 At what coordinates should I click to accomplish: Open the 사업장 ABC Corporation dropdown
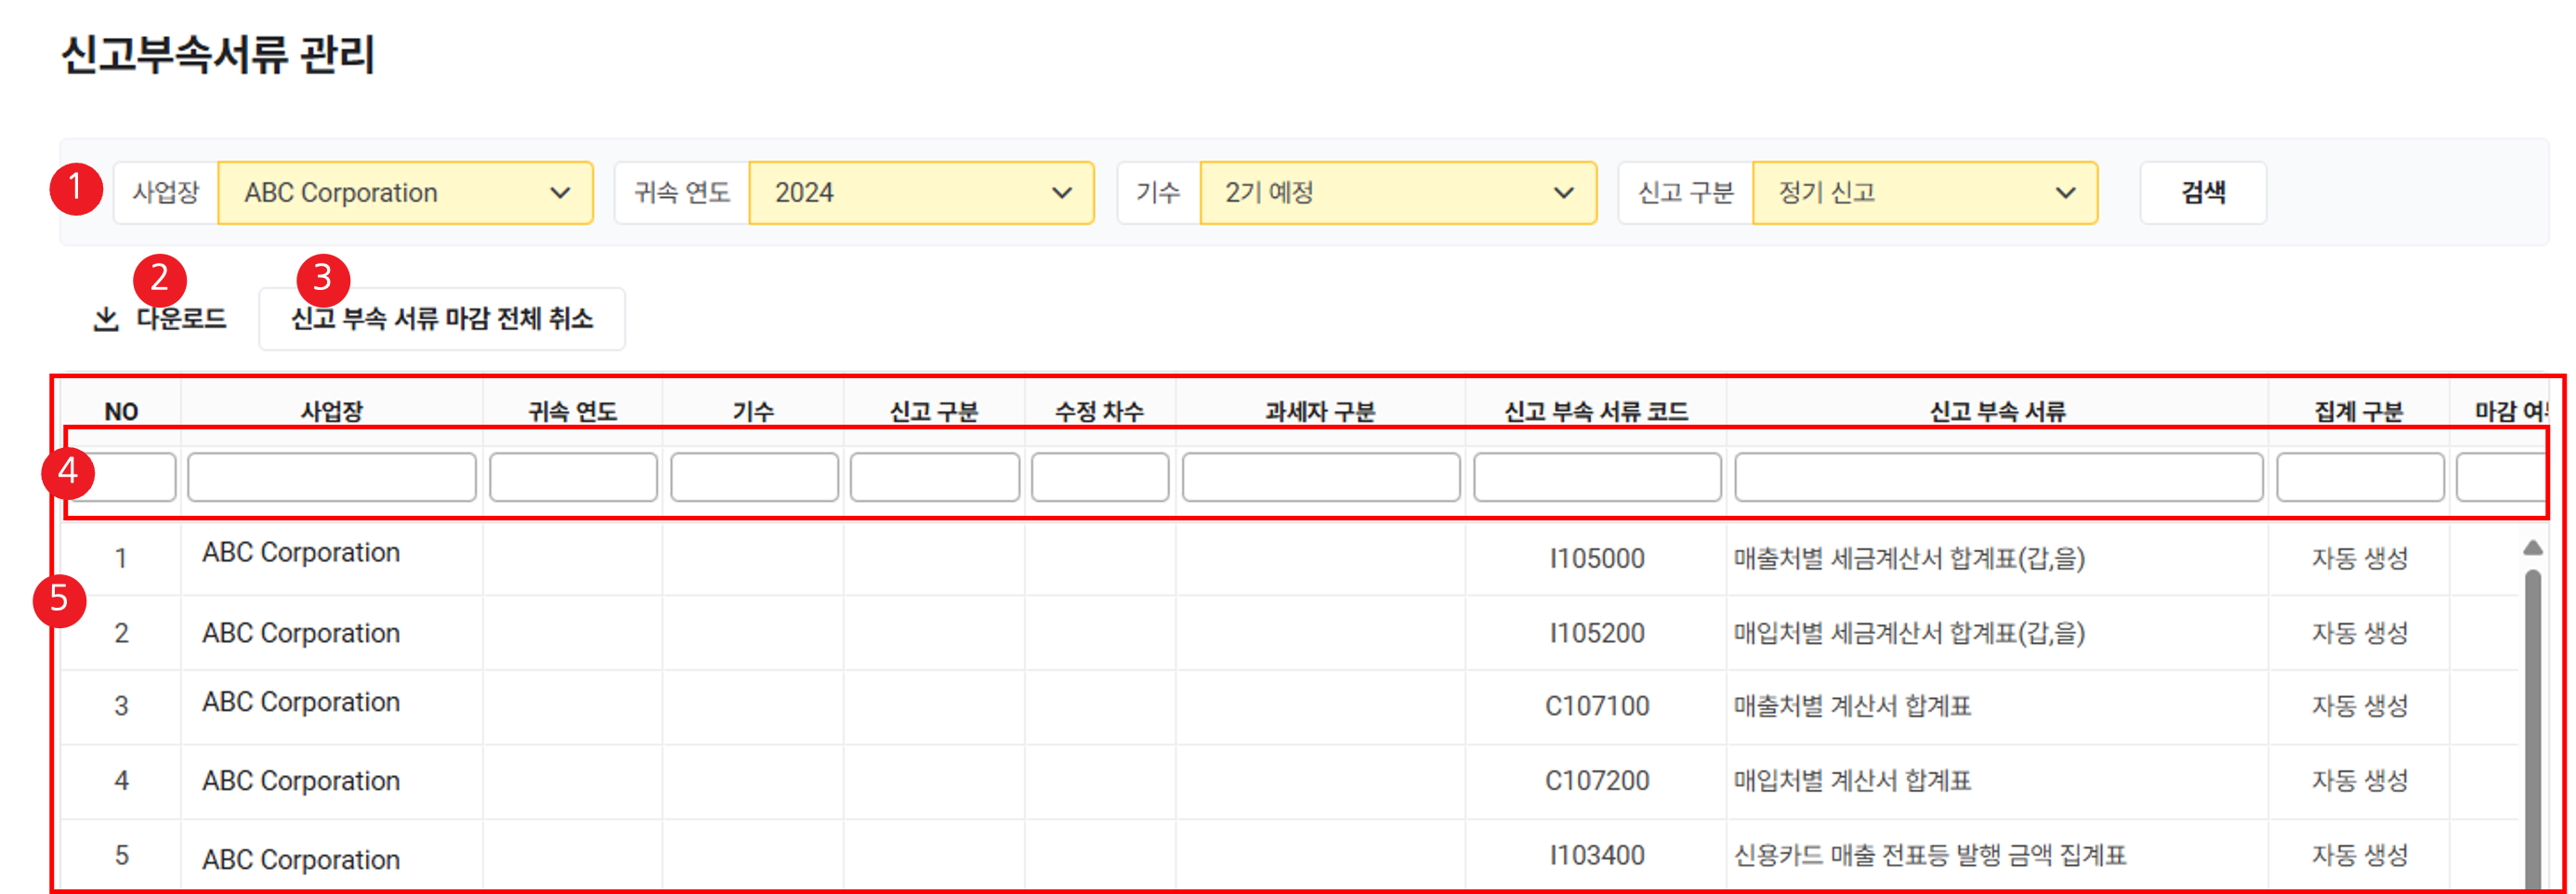(x=405, y=193)
